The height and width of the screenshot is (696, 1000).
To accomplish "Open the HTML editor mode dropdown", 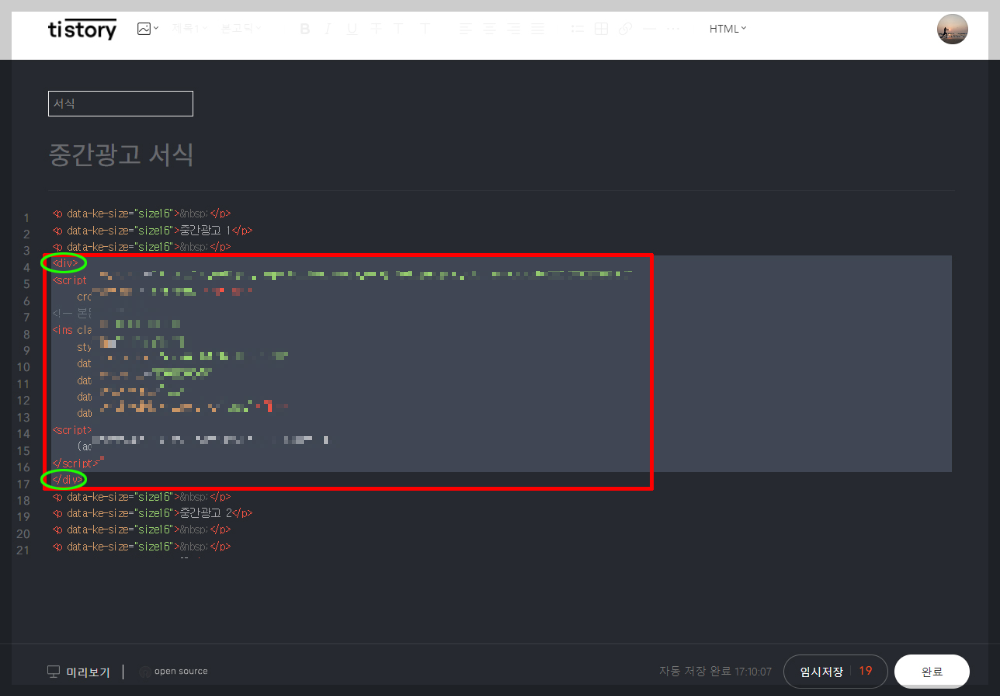I will click(x=728, y=29).
